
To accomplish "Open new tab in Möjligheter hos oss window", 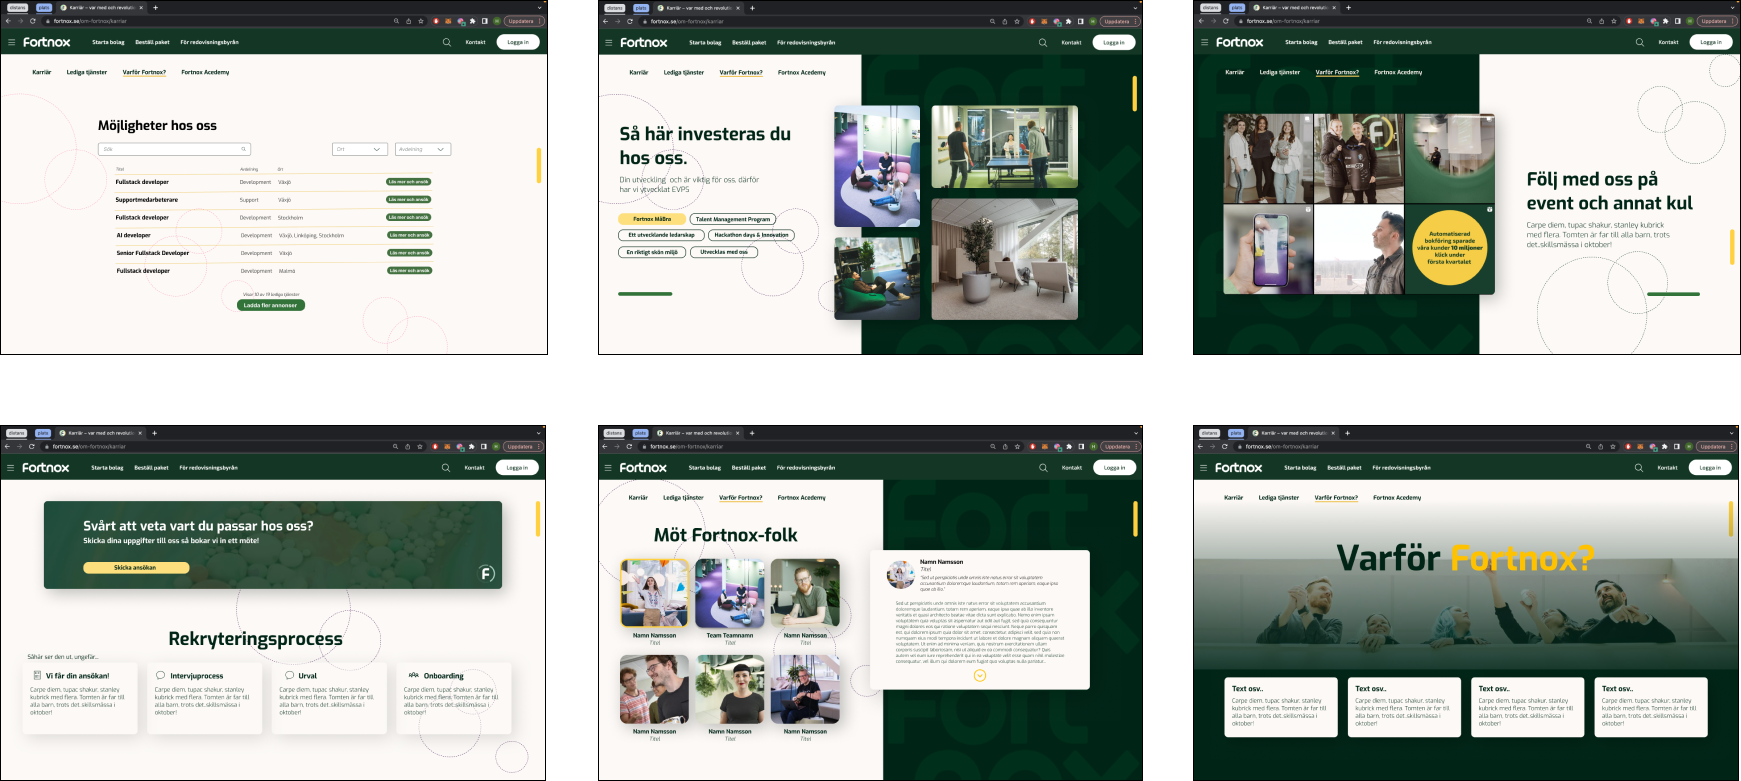I will [x=155, y=8].
